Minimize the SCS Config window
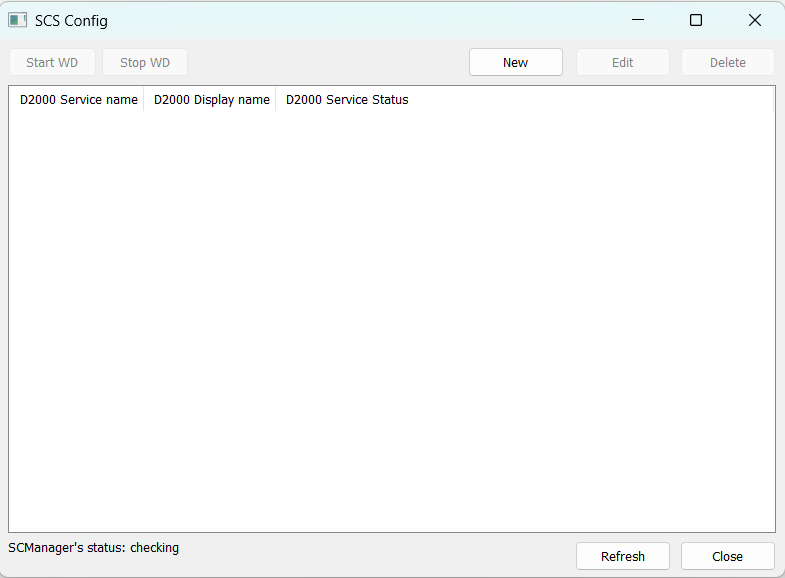 pos(637,20)
